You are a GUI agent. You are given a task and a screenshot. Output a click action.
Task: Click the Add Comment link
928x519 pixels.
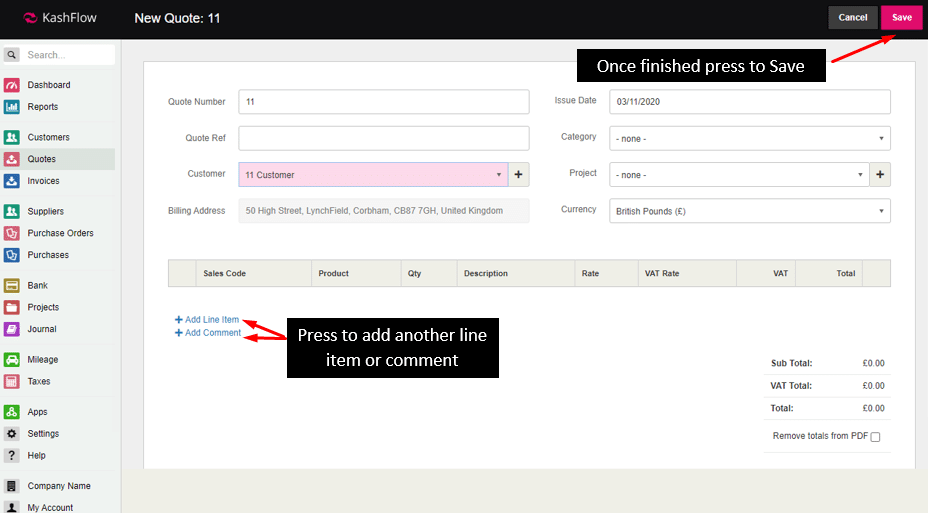point(212,333)
